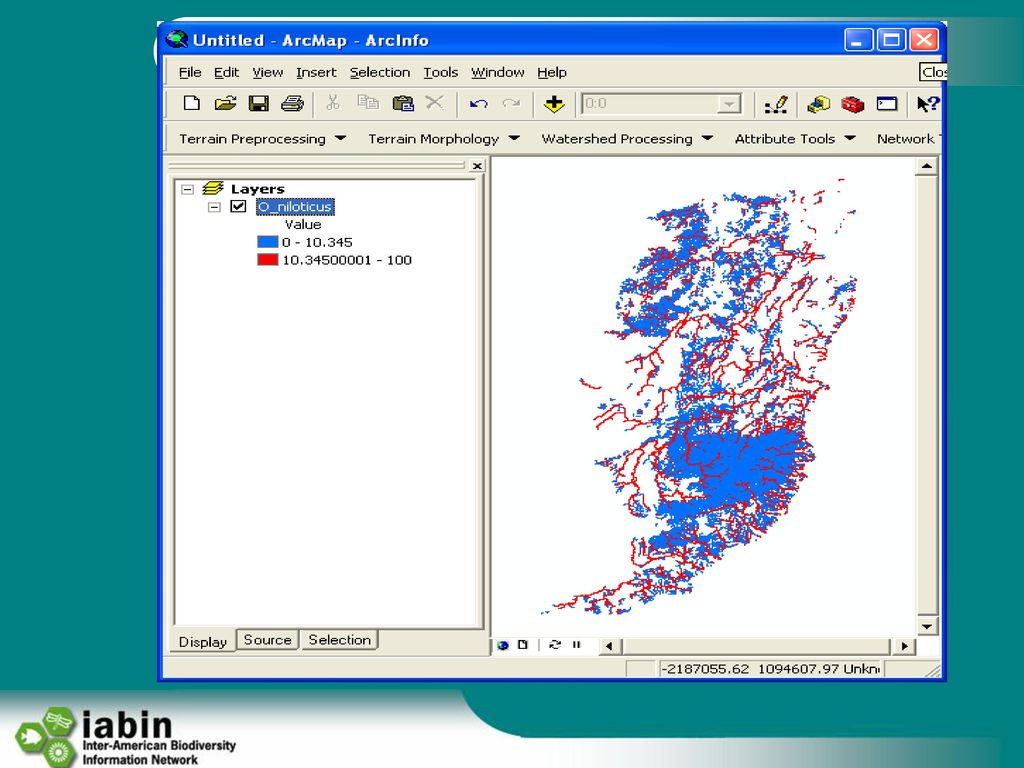Open the red ArcToolbox icon
The image size is (1024, 768).
click(x=852, y=104)
